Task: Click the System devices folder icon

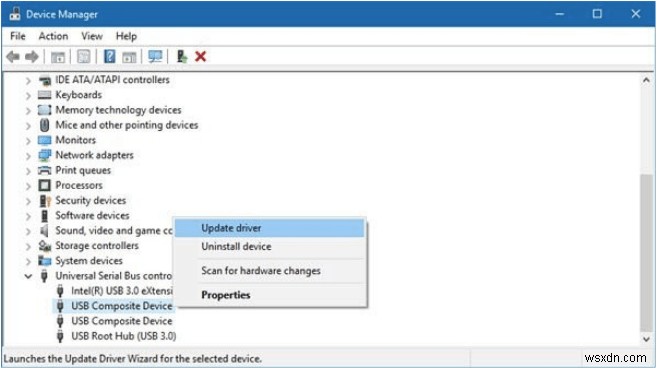Action: point(44,261)
